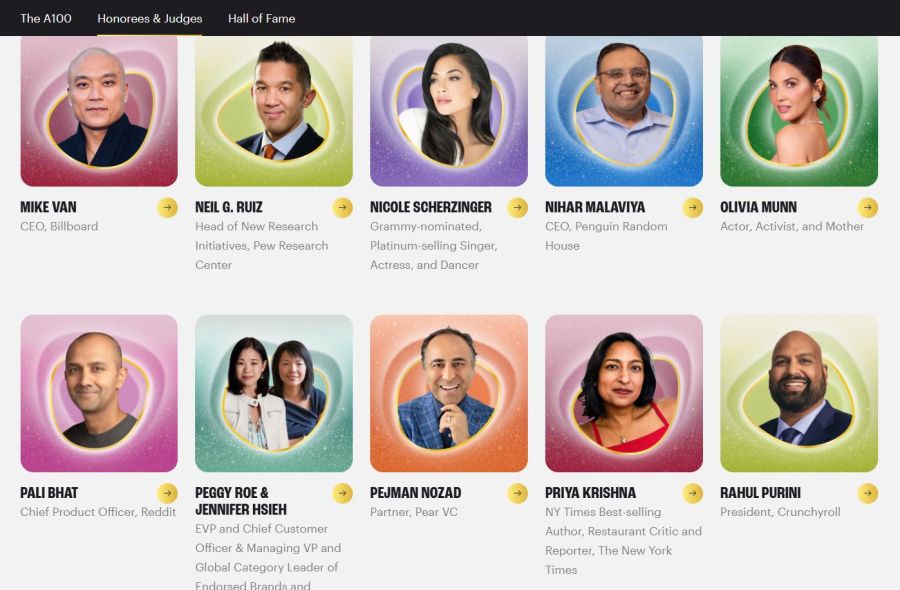Click the arrow icon beside Mike Van
Image resolution: width=900 pixels, height=590 pixels.
pos(168,208)
